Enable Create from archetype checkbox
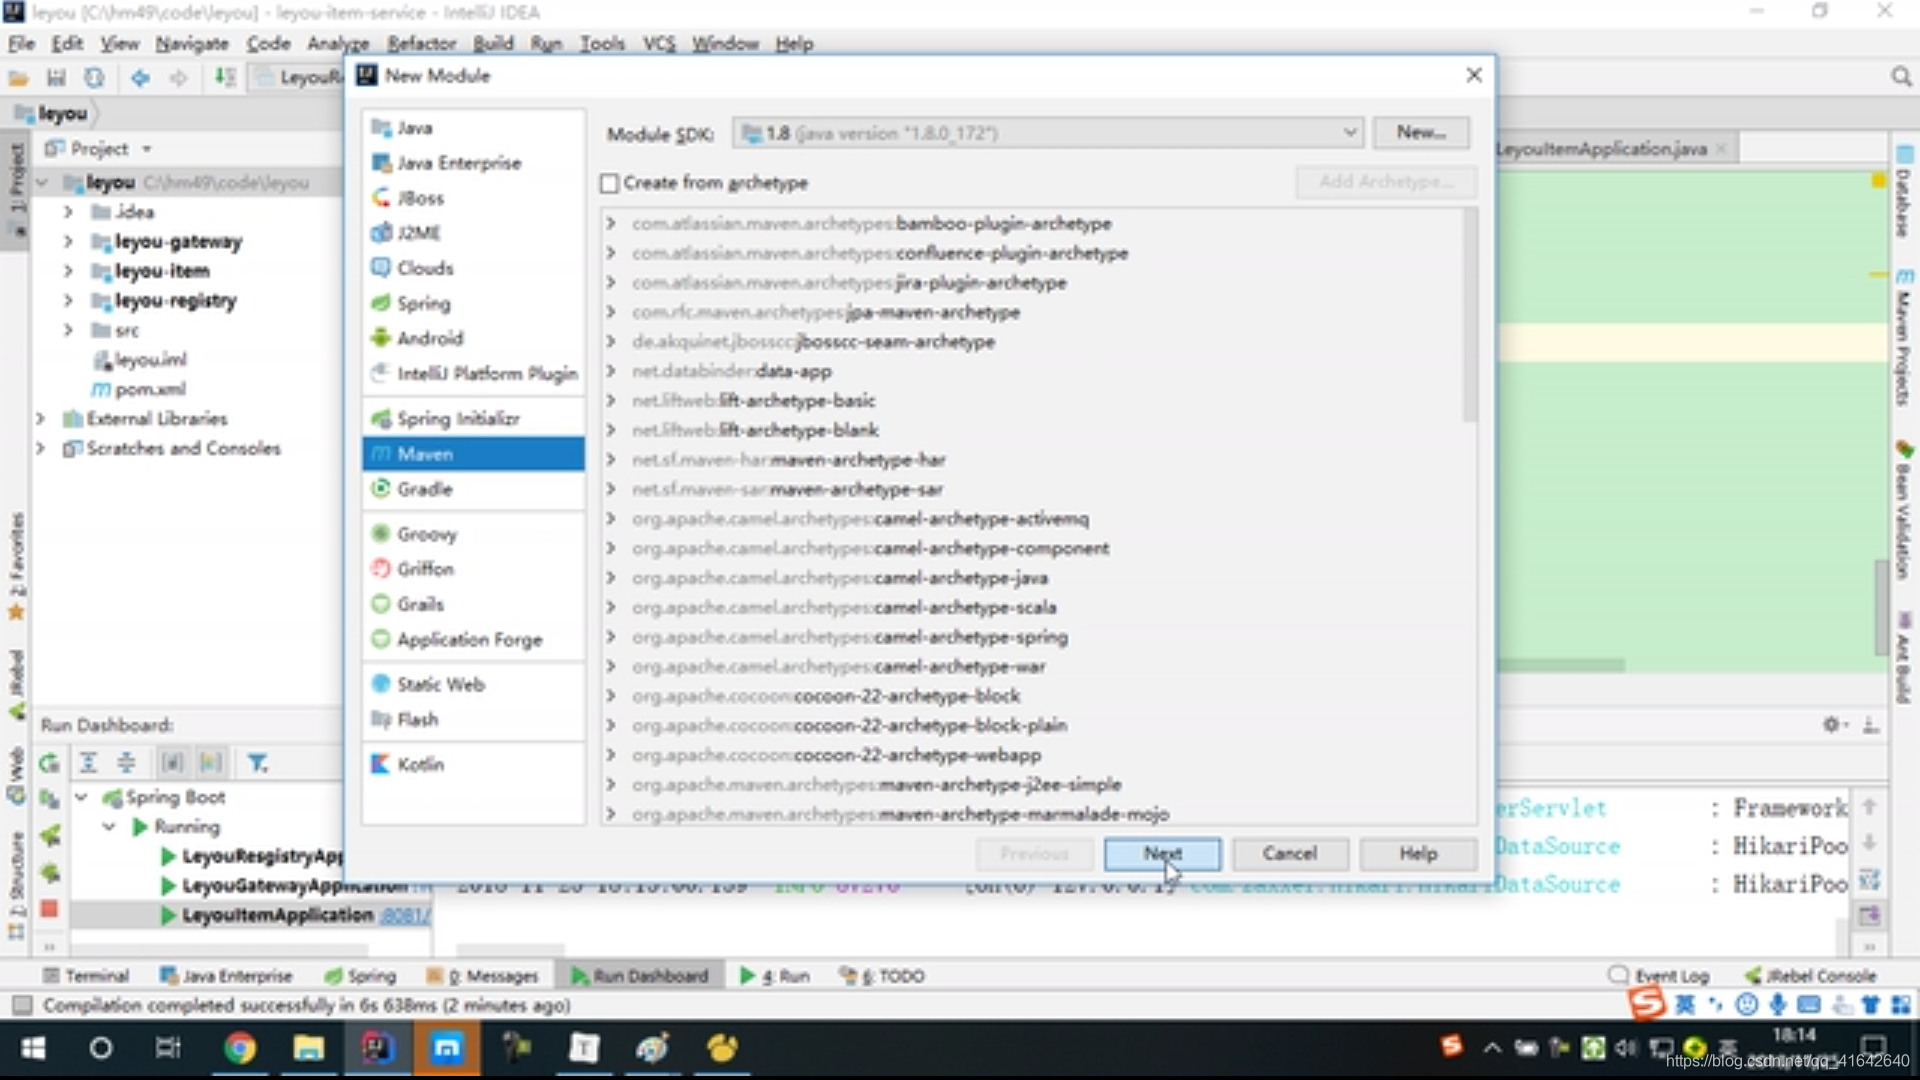 pos(609,183)
